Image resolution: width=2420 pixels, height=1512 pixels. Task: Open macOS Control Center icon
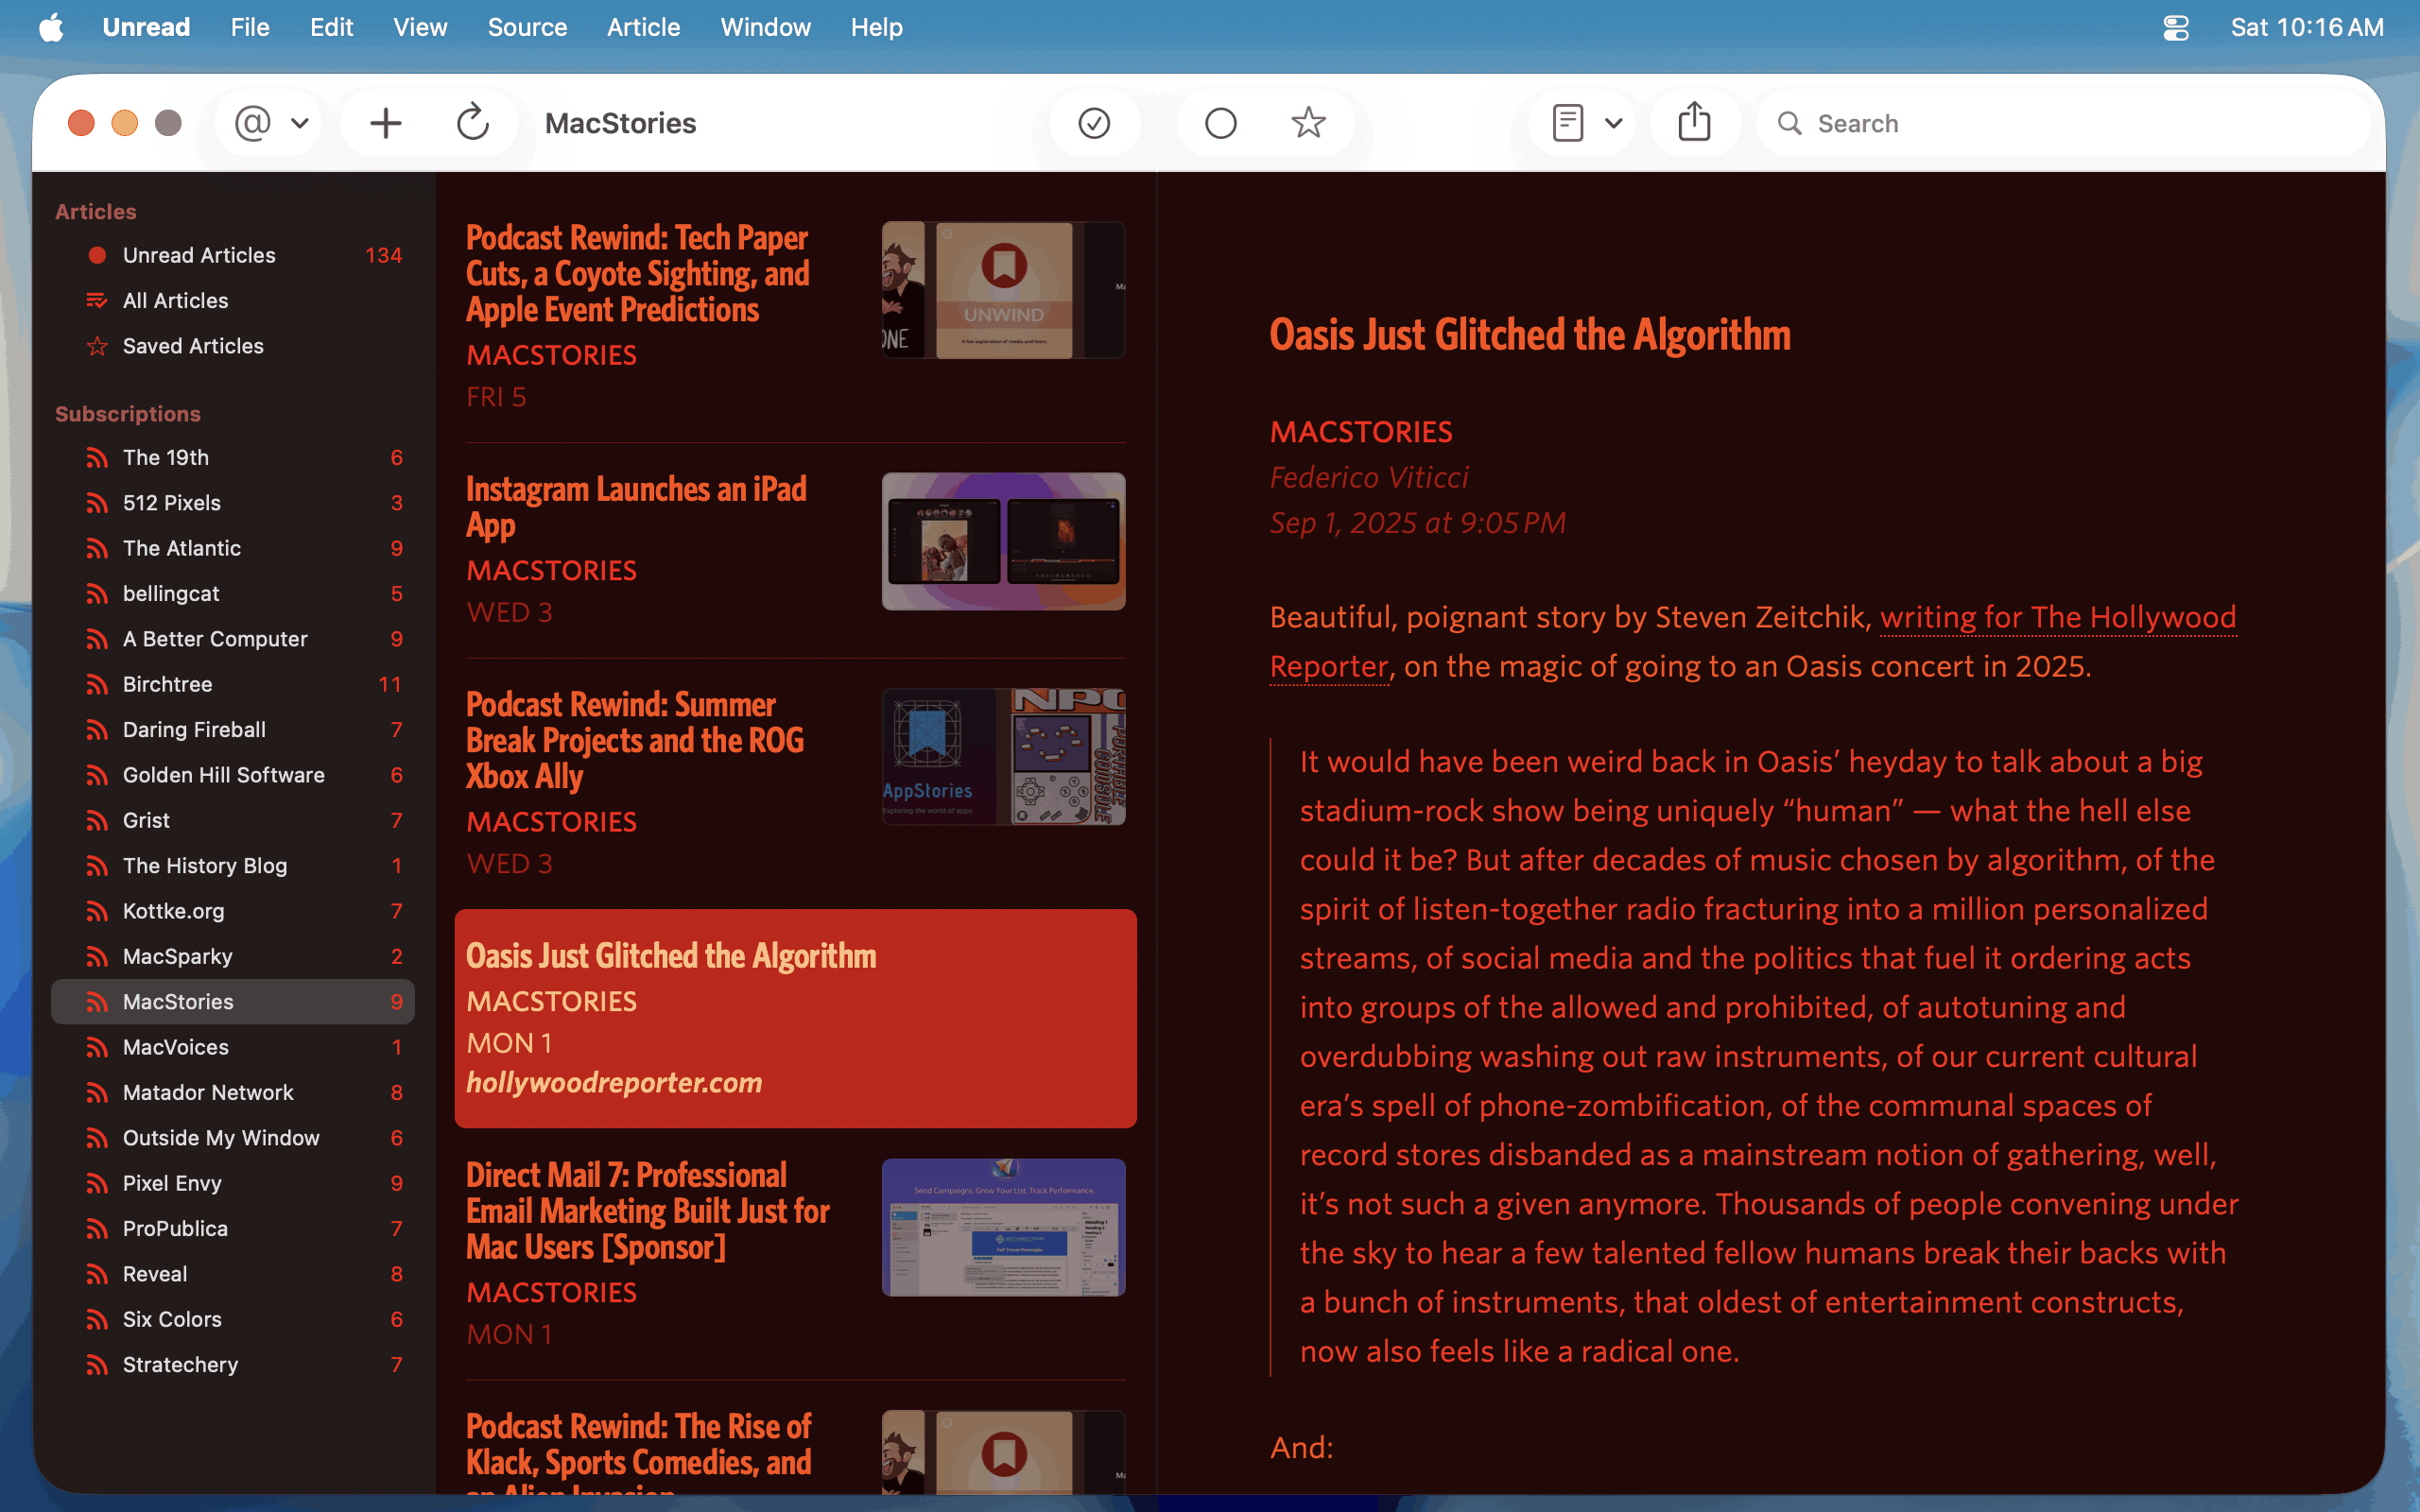2176,27
